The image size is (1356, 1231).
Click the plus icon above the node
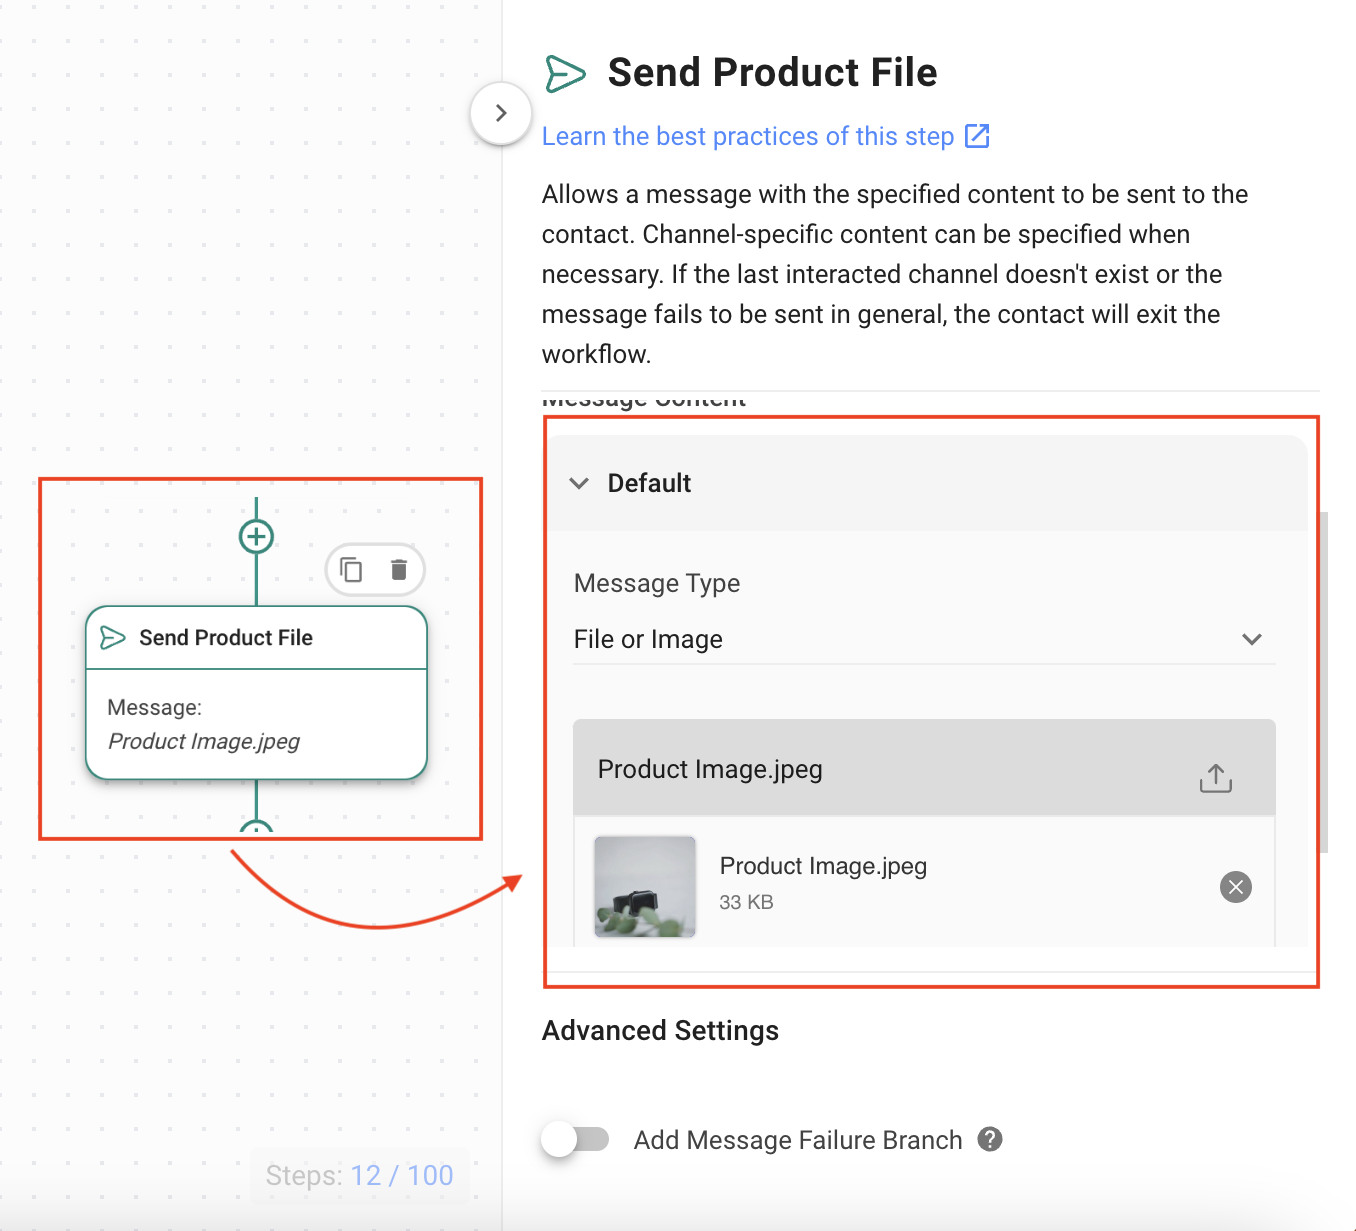tap(256, 535)
